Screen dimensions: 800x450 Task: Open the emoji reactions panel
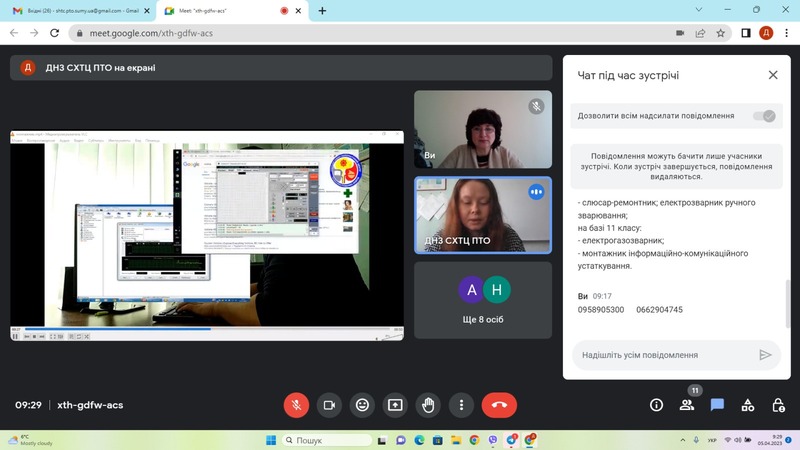362,405
